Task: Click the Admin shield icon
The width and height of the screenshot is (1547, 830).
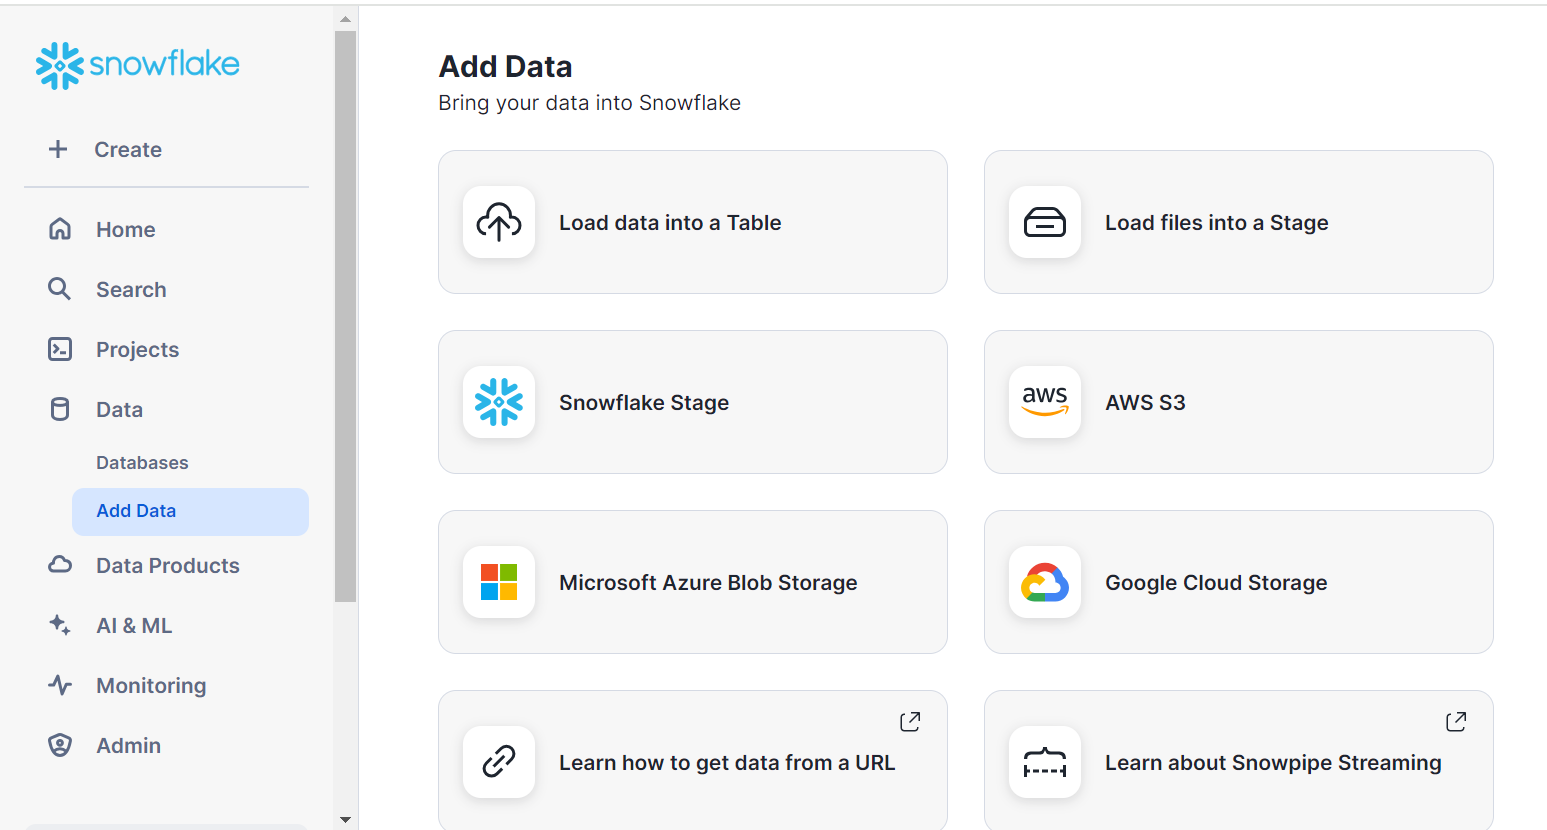Action: coord(60,745)
